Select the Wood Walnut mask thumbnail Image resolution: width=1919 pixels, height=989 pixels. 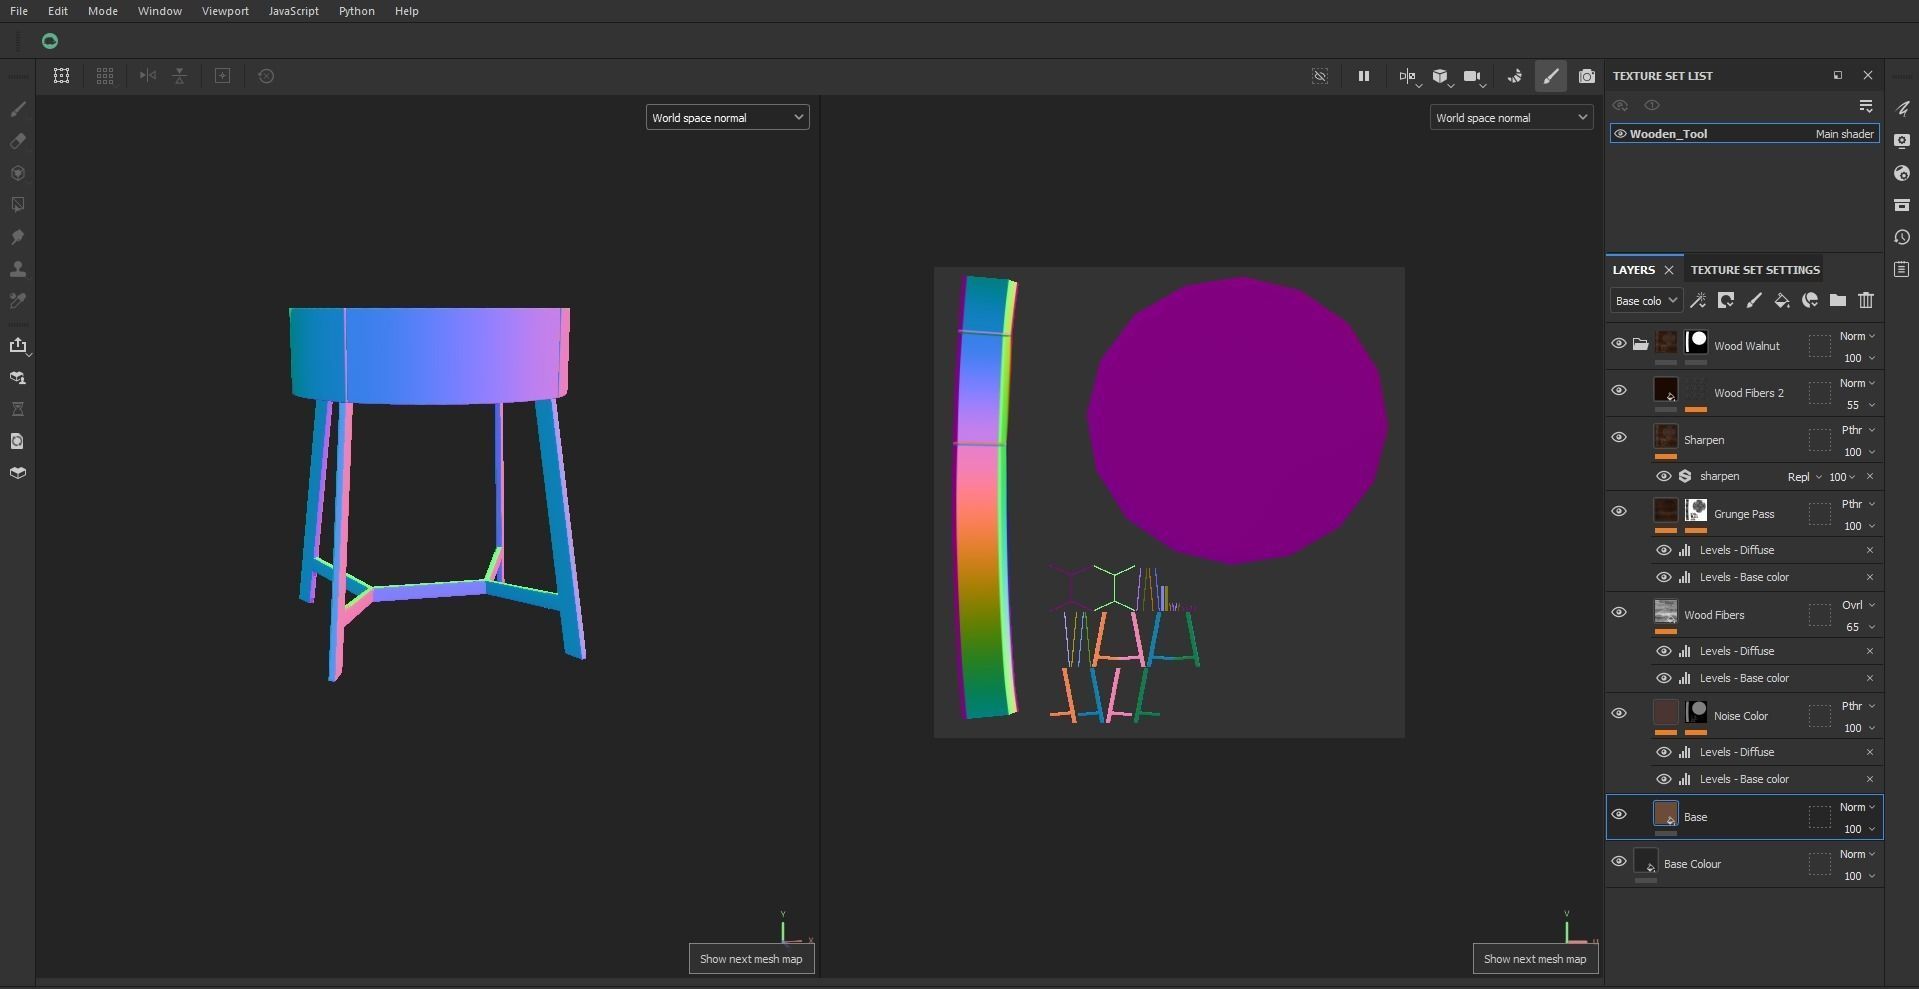[1696, 343]
